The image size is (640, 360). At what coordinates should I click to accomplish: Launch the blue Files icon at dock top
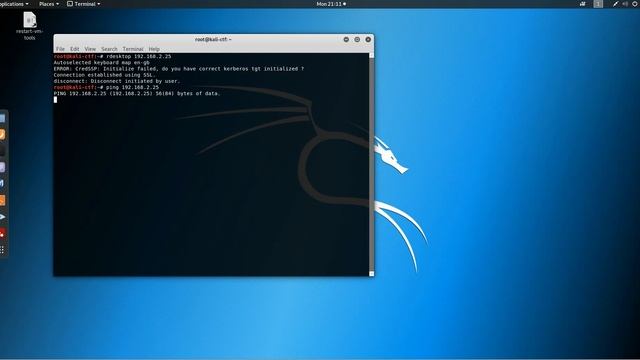[x=2, y=118]
